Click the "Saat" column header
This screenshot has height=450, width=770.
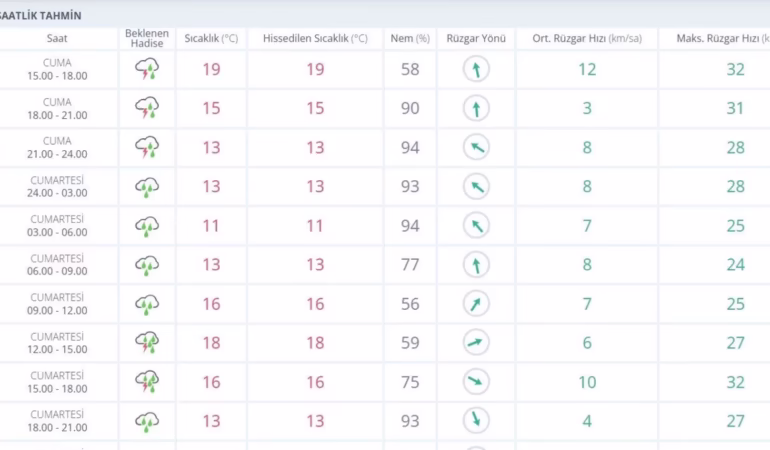[x=58, y=39]
